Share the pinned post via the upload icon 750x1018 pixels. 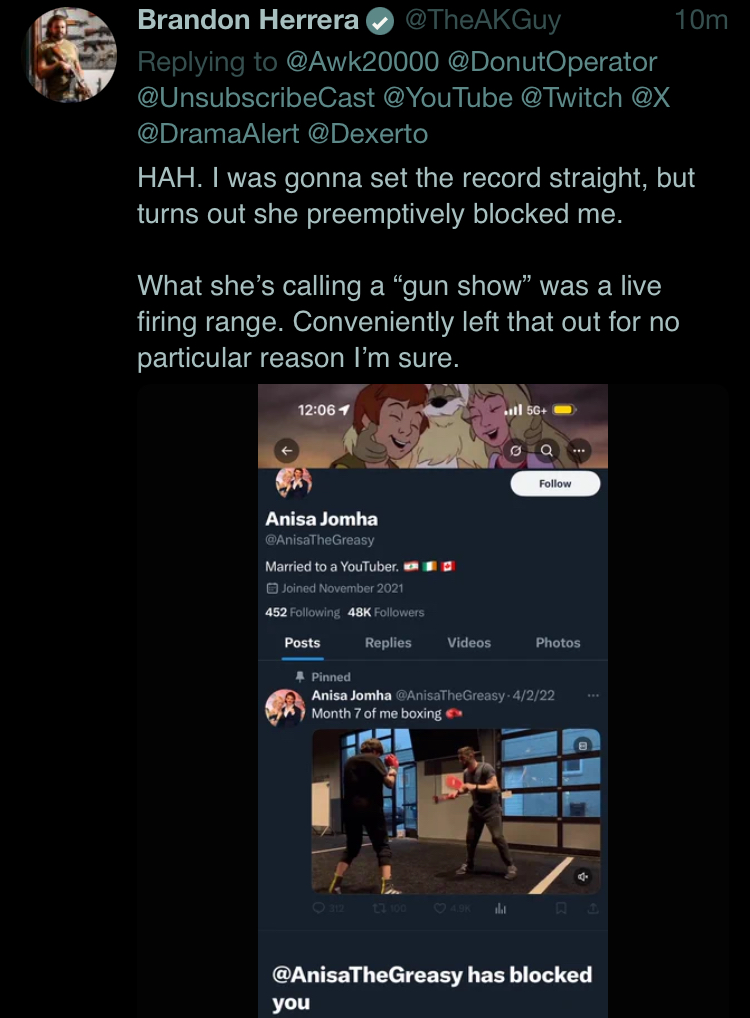coord(592,908)
